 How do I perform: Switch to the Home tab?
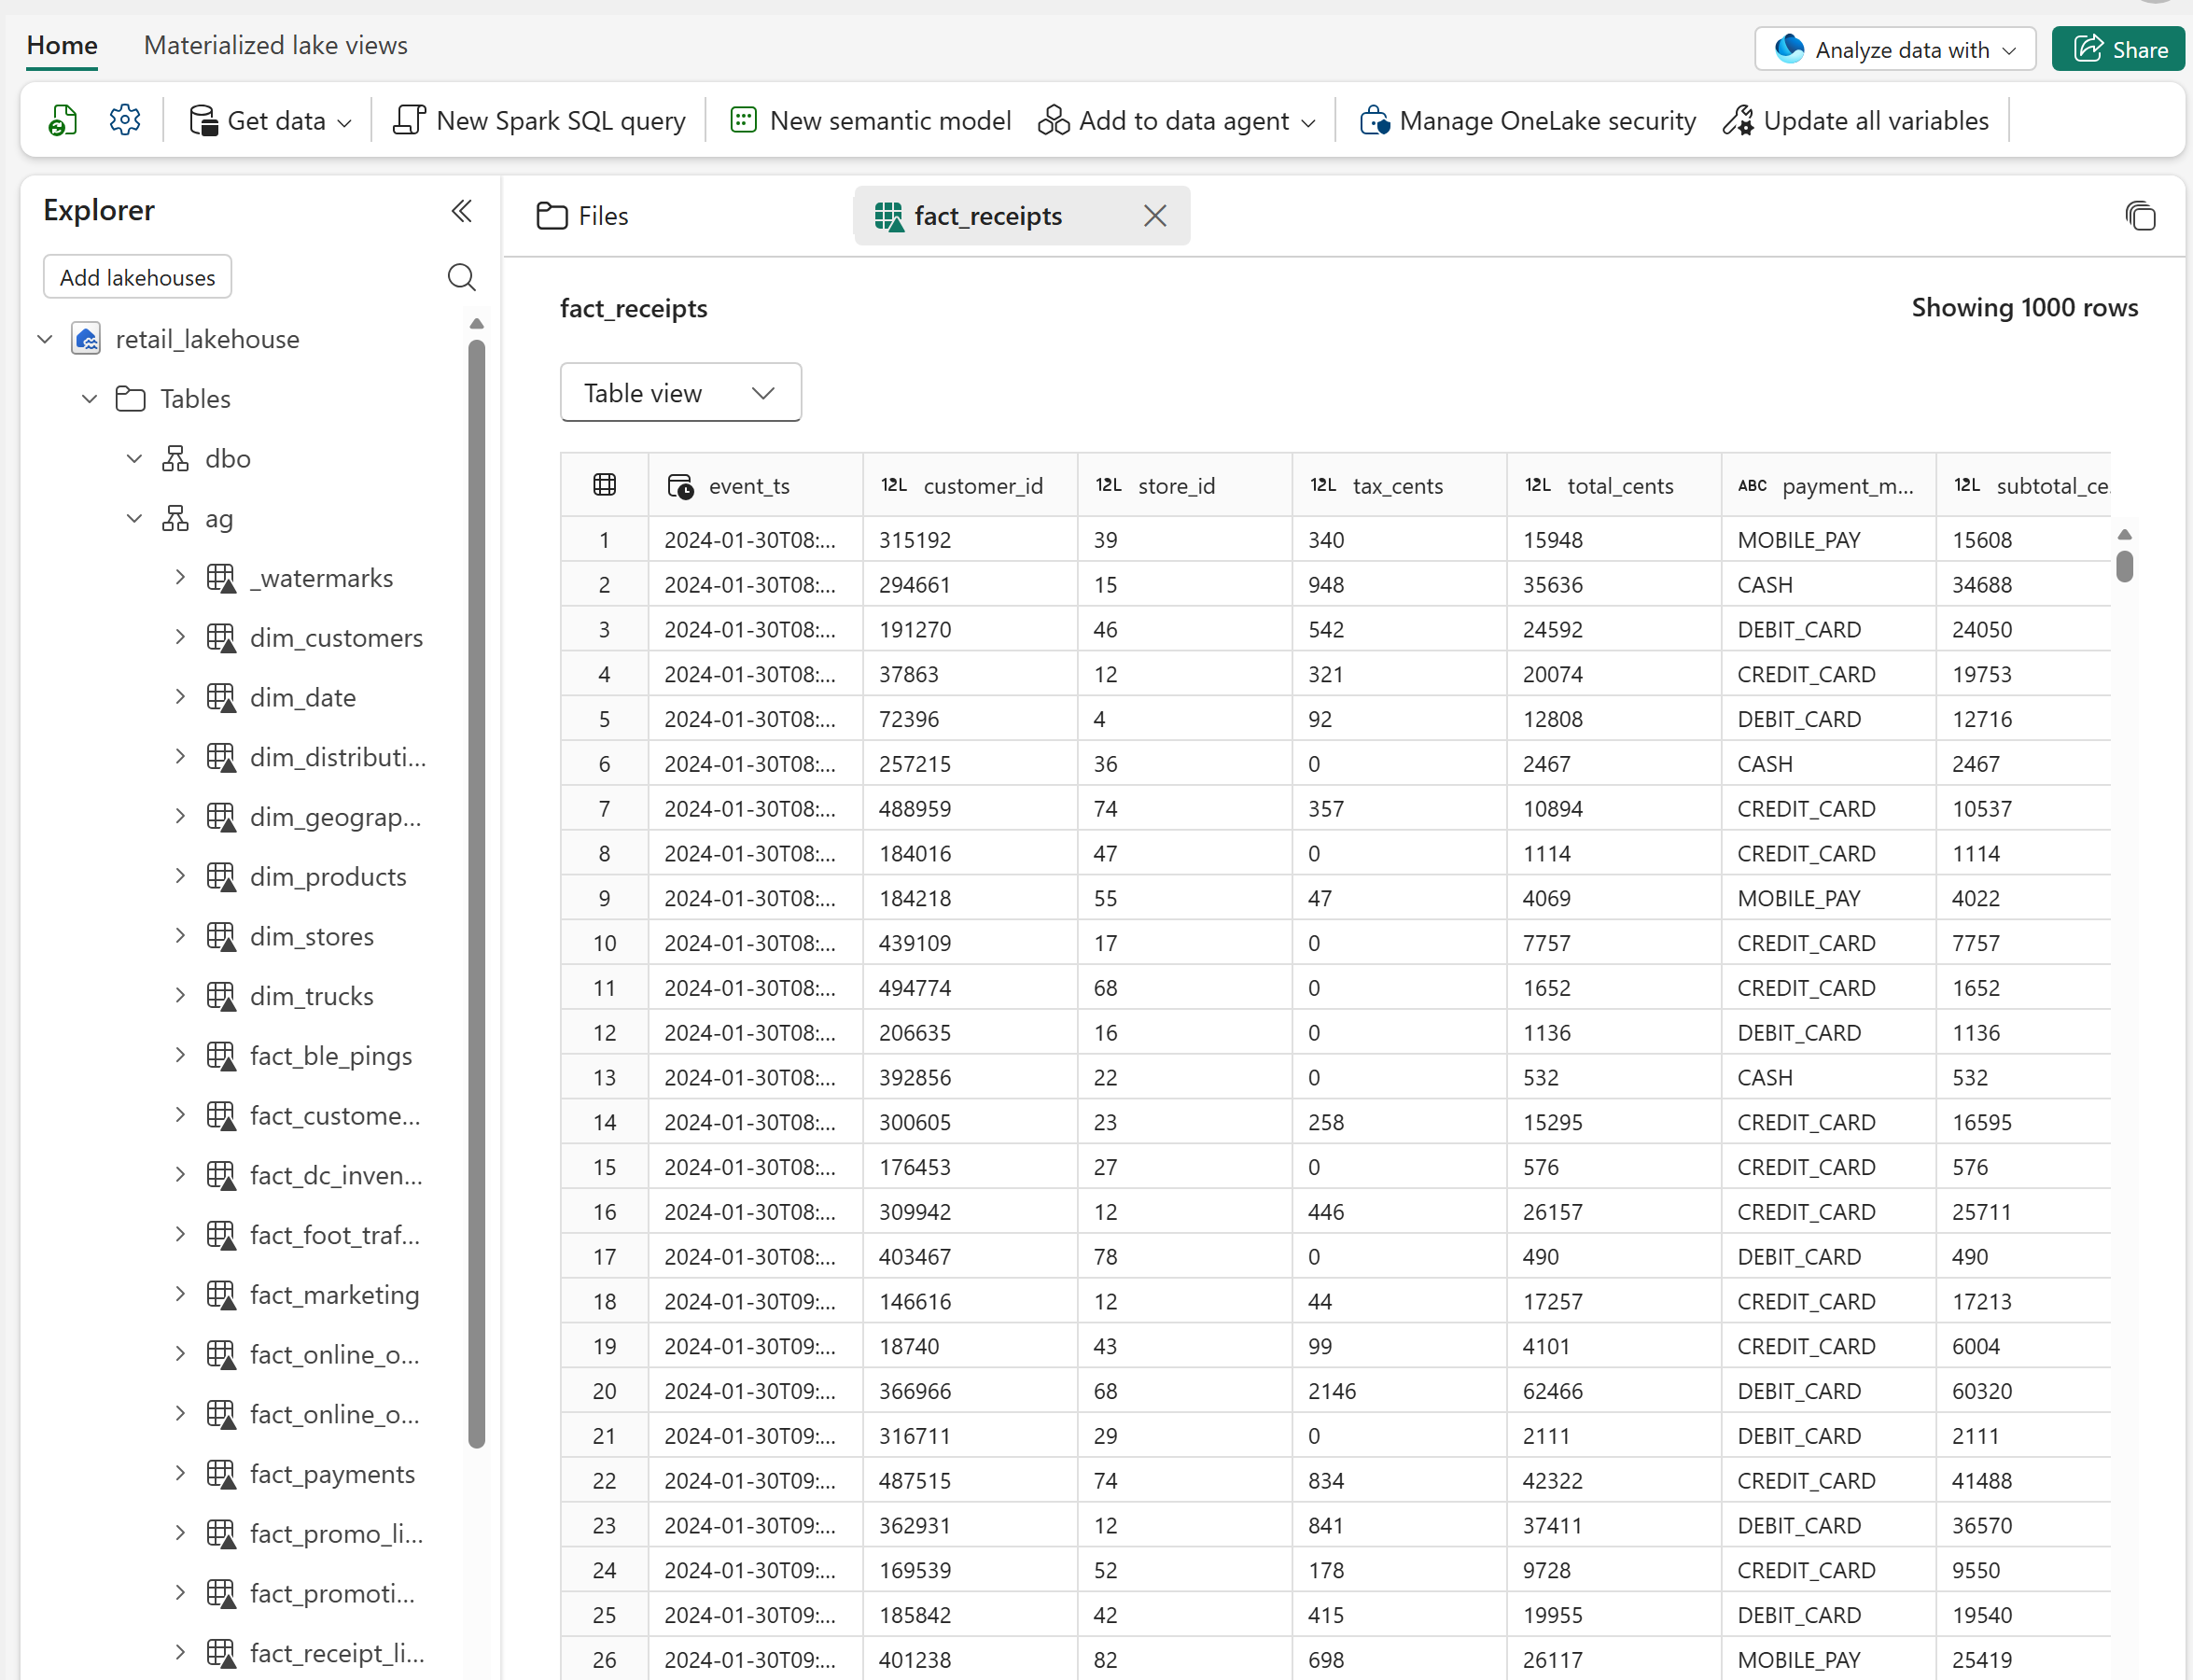62,46
